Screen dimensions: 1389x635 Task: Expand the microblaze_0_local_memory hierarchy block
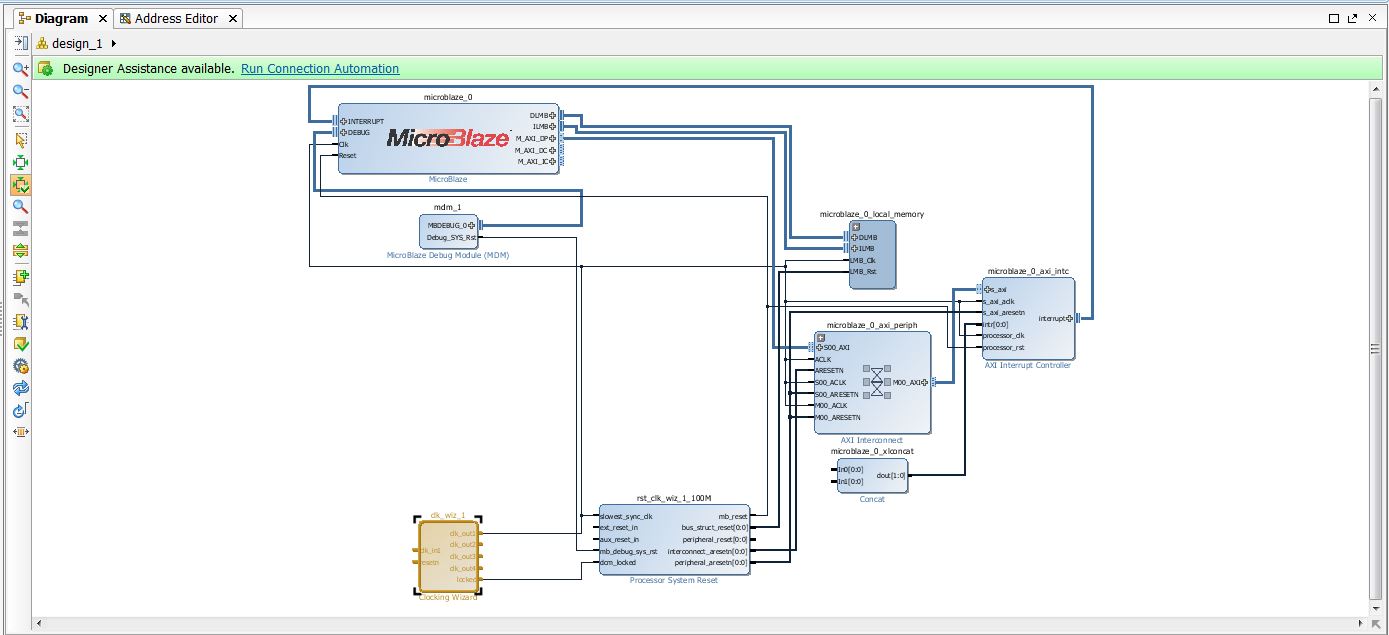pyautogui.click(x=855, y=227)
